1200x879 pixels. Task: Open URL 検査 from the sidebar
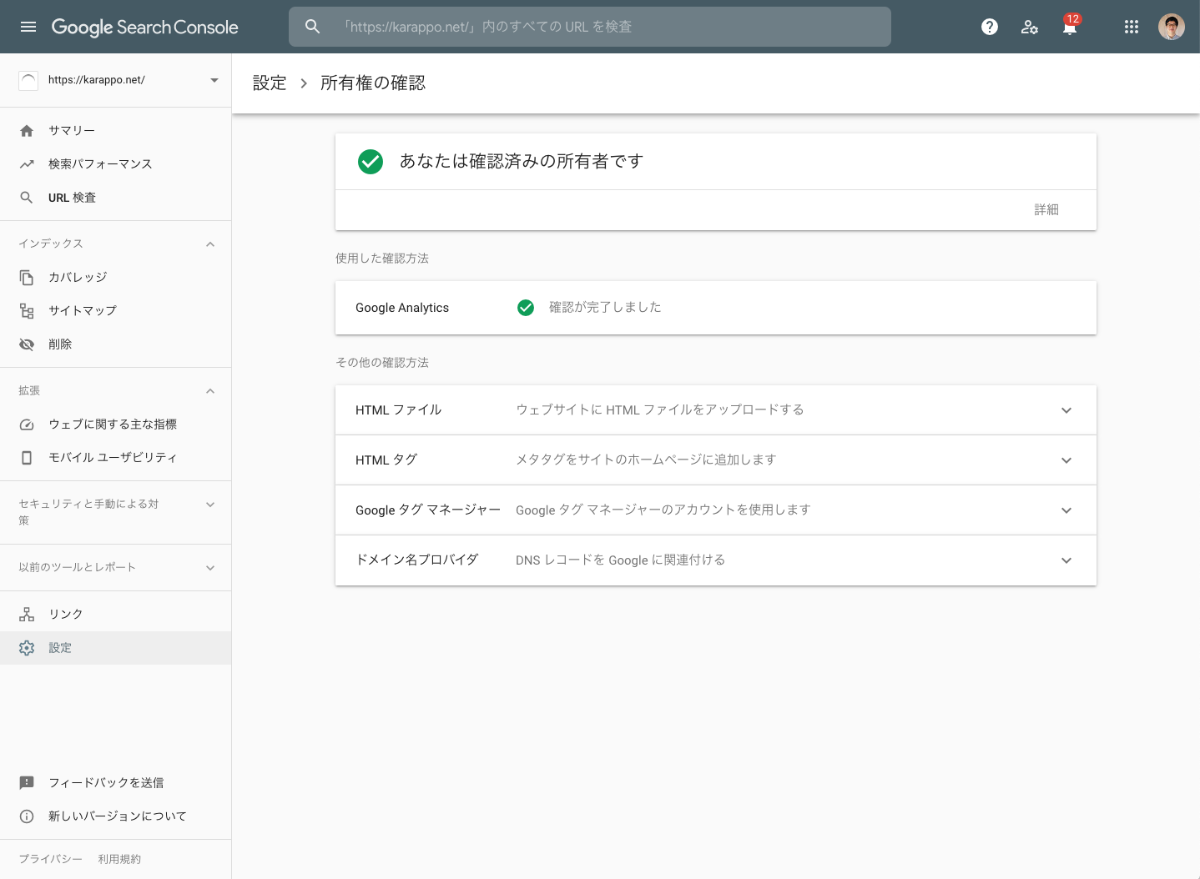pyautogui.click(x=115, y=198)
